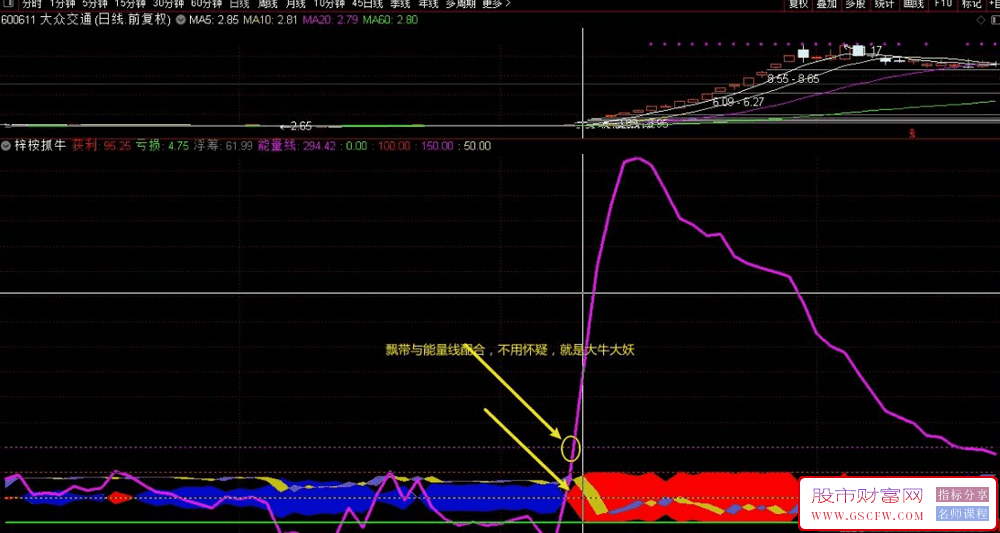Open the 多周期 multi-period option
Screen dimensions: 1000x533
(460, 4)
